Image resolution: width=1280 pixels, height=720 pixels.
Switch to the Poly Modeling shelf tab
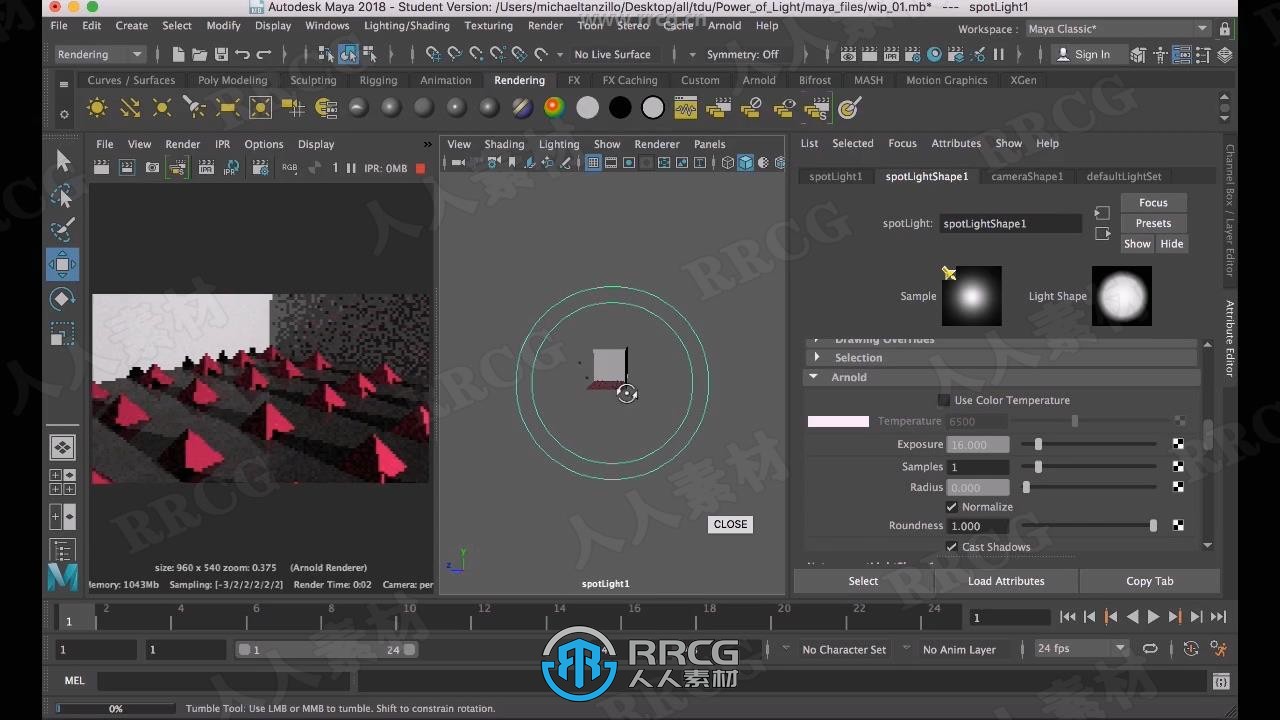coord(232,80)
